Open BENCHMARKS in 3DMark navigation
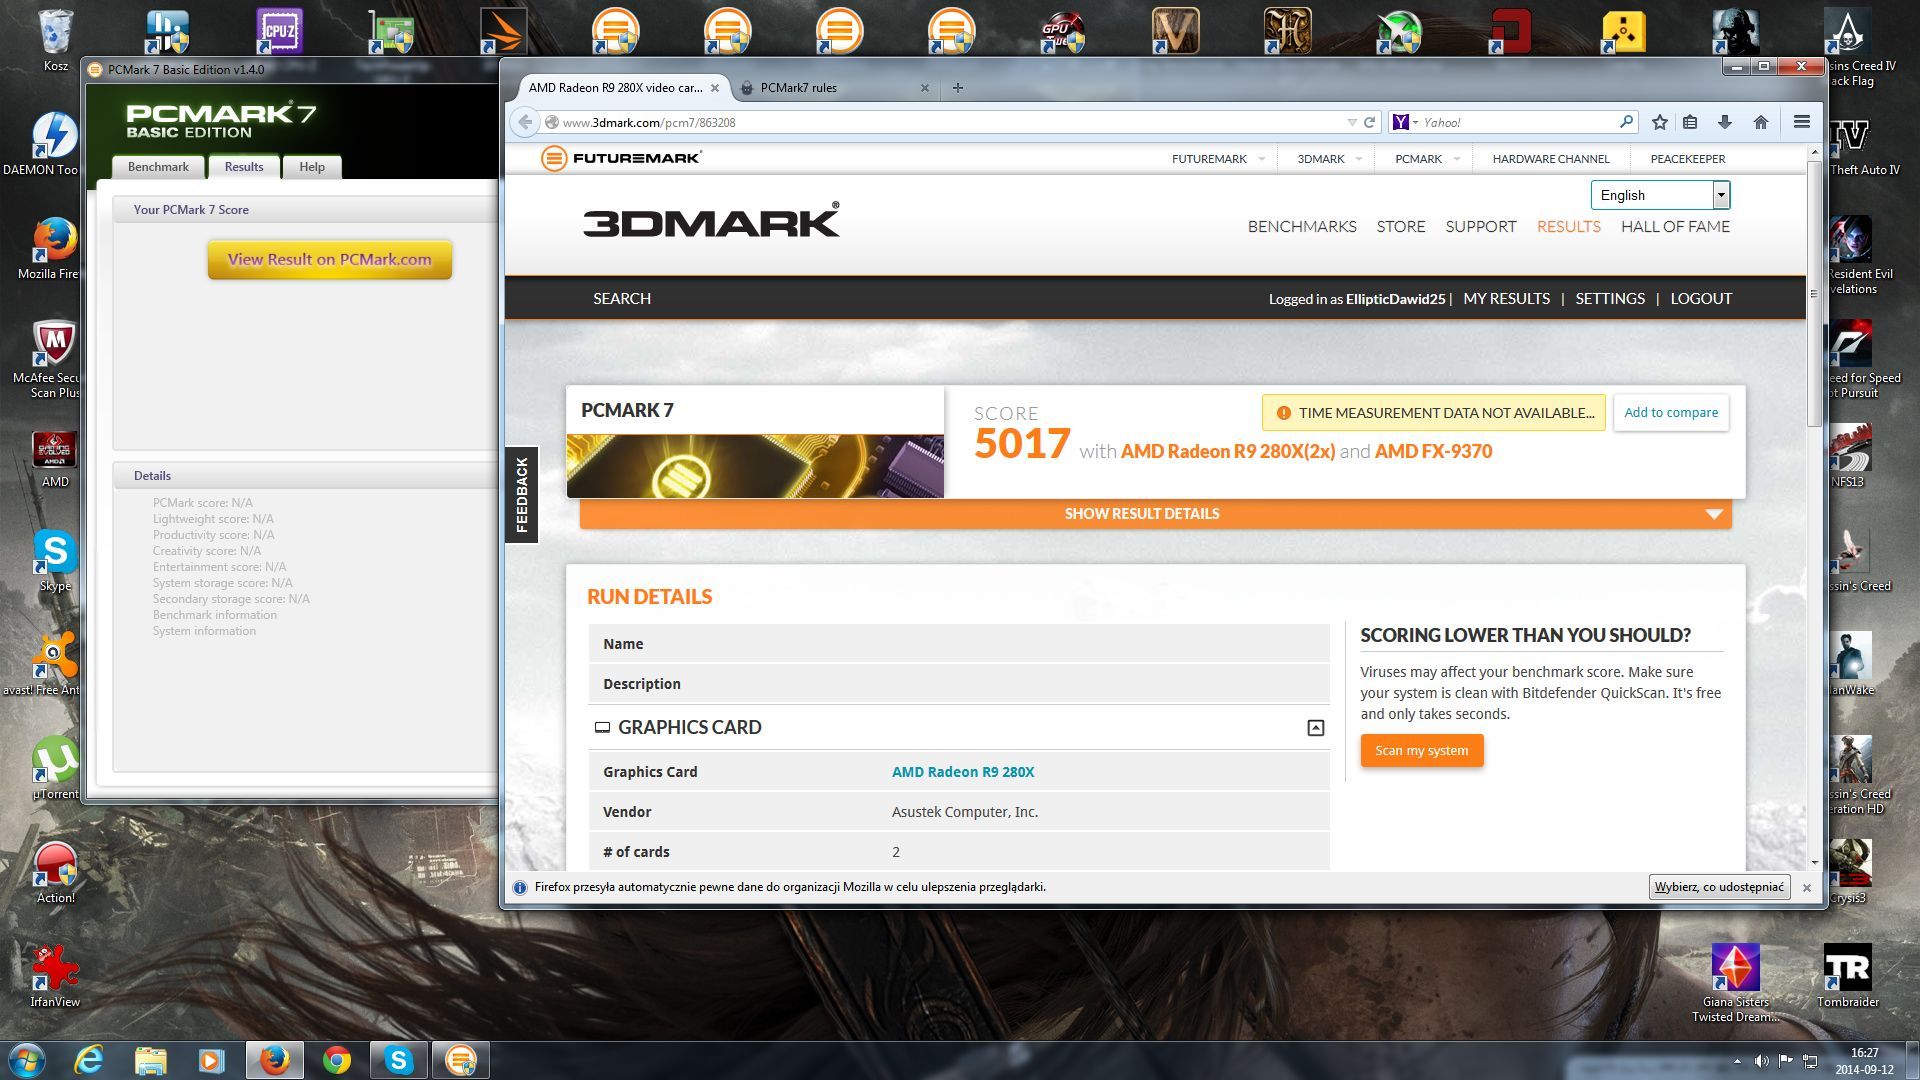The width and height of the screenshot is (1920, 1080). [x=1302, y=227]
